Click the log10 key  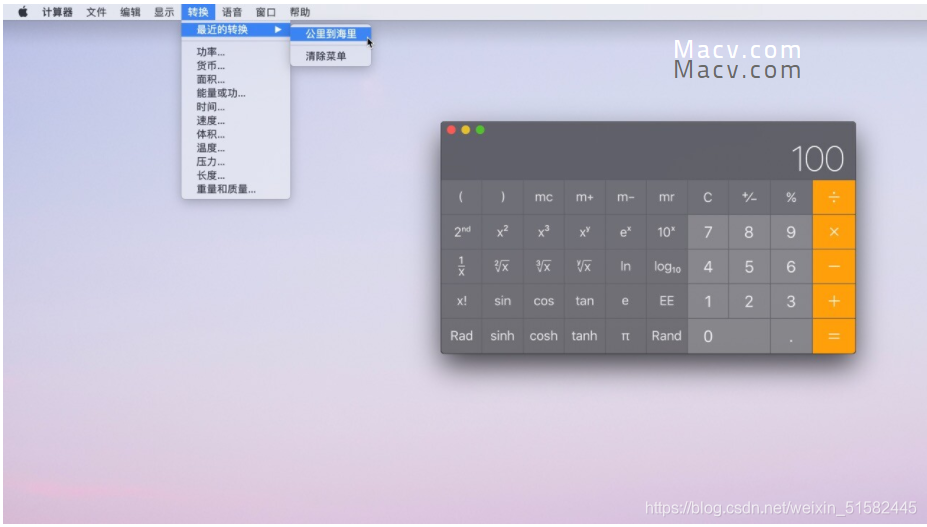click(667, 267)
